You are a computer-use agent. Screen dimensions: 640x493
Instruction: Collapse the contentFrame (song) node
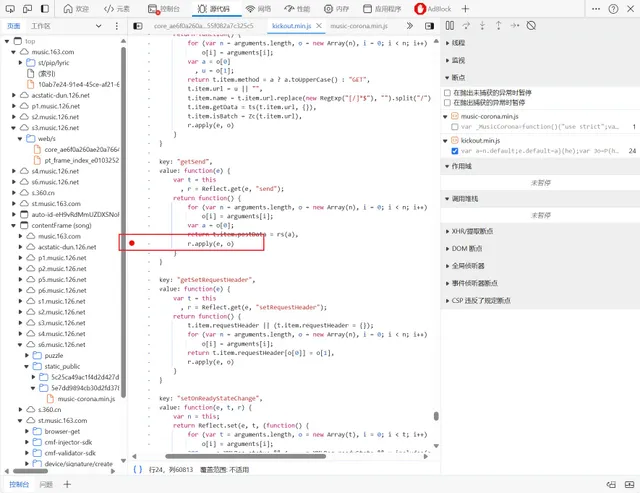(x=13, y=225)
